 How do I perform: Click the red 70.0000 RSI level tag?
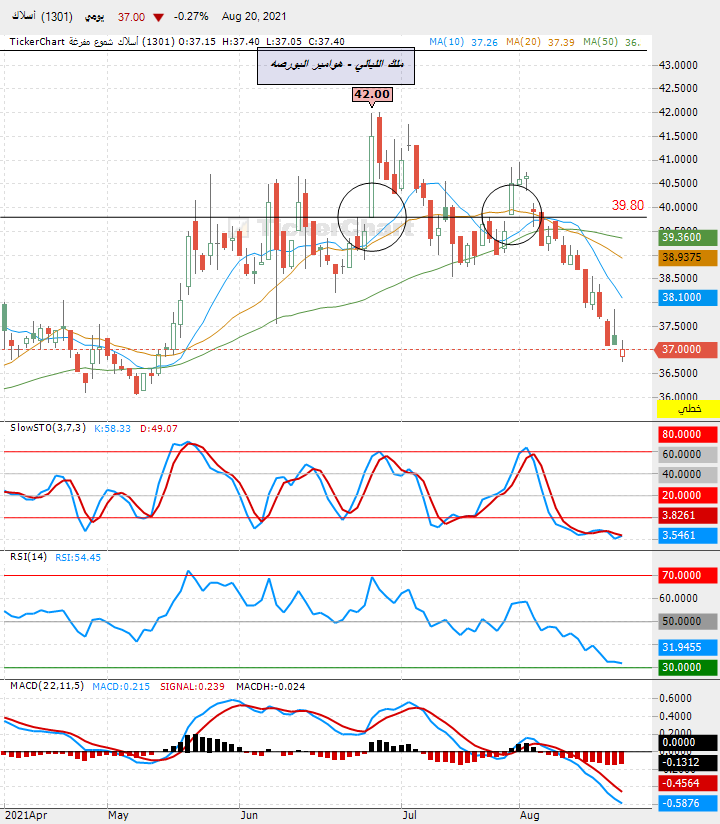[x=687, y=575]
